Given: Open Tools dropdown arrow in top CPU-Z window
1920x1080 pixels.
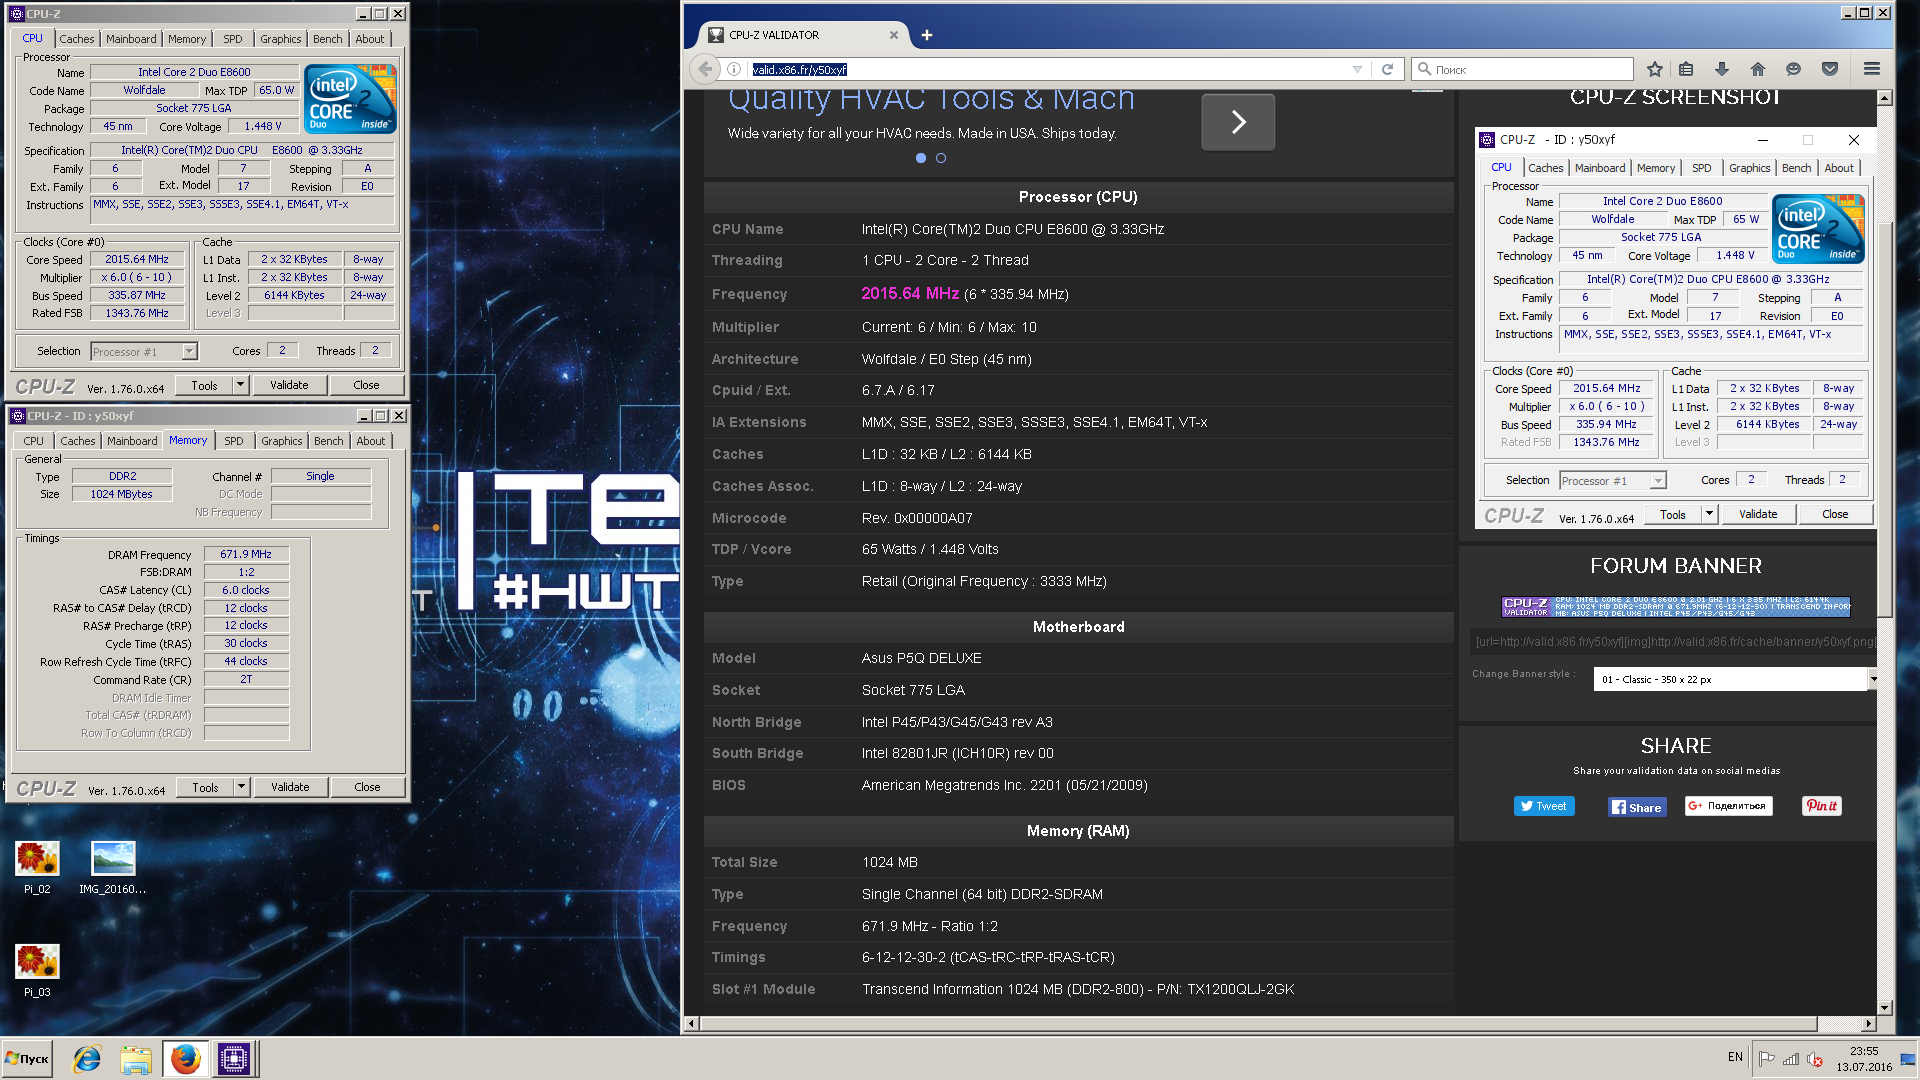Looking at the screenshot, I should (x=240, y=385).
